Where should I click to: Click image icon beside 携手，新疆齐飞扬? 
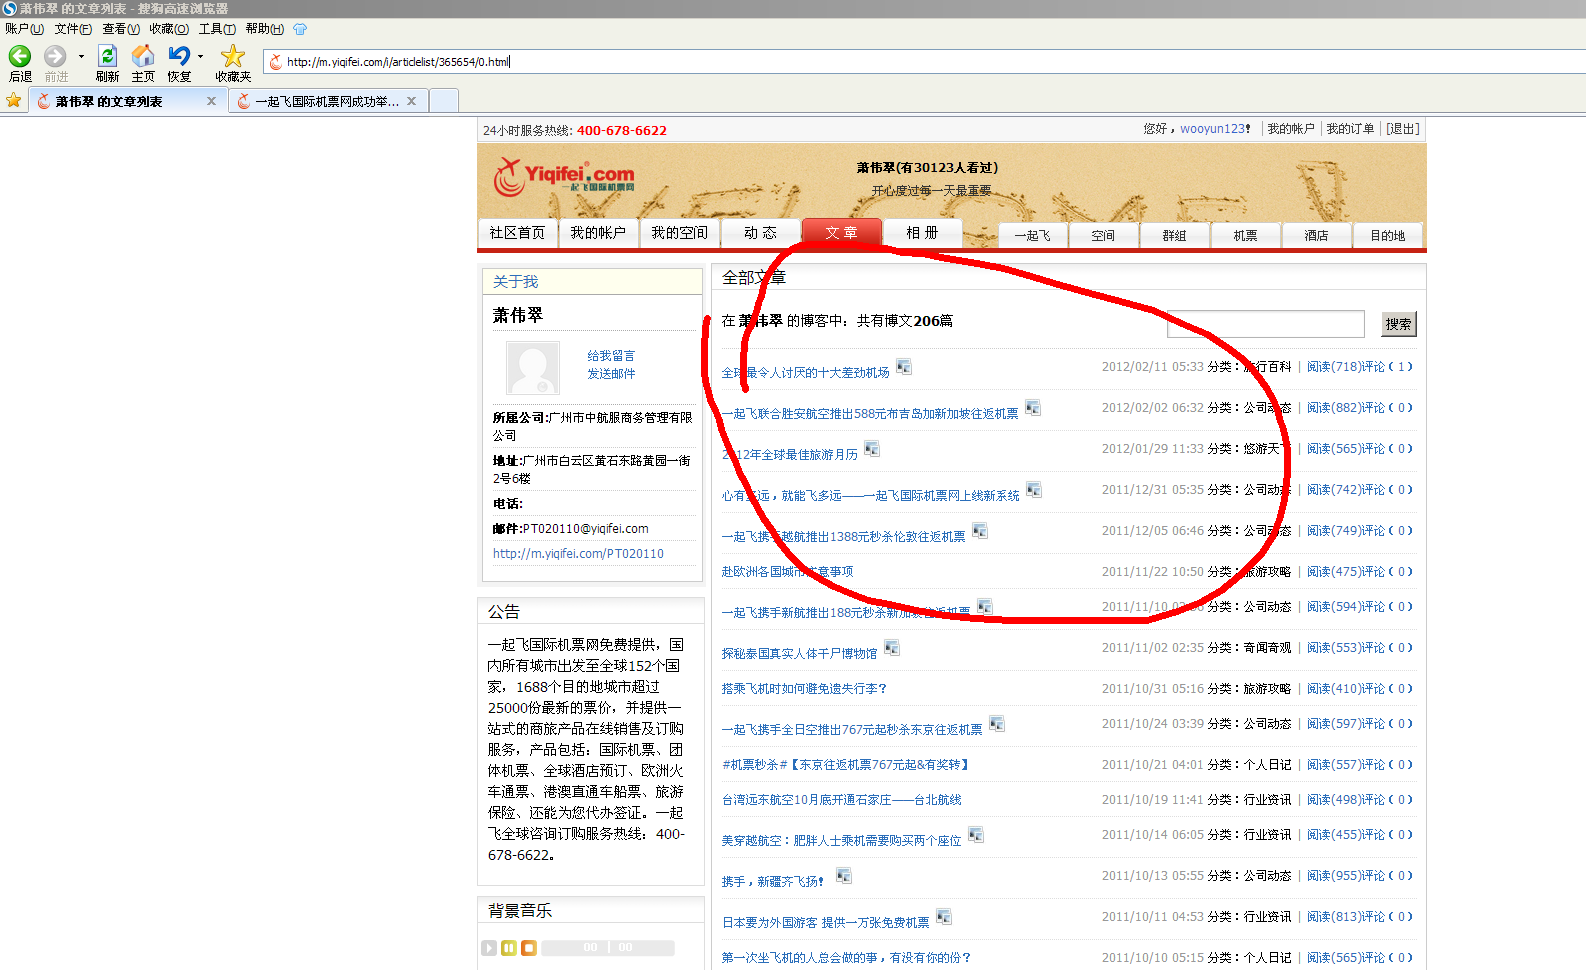tap(844, 876)
